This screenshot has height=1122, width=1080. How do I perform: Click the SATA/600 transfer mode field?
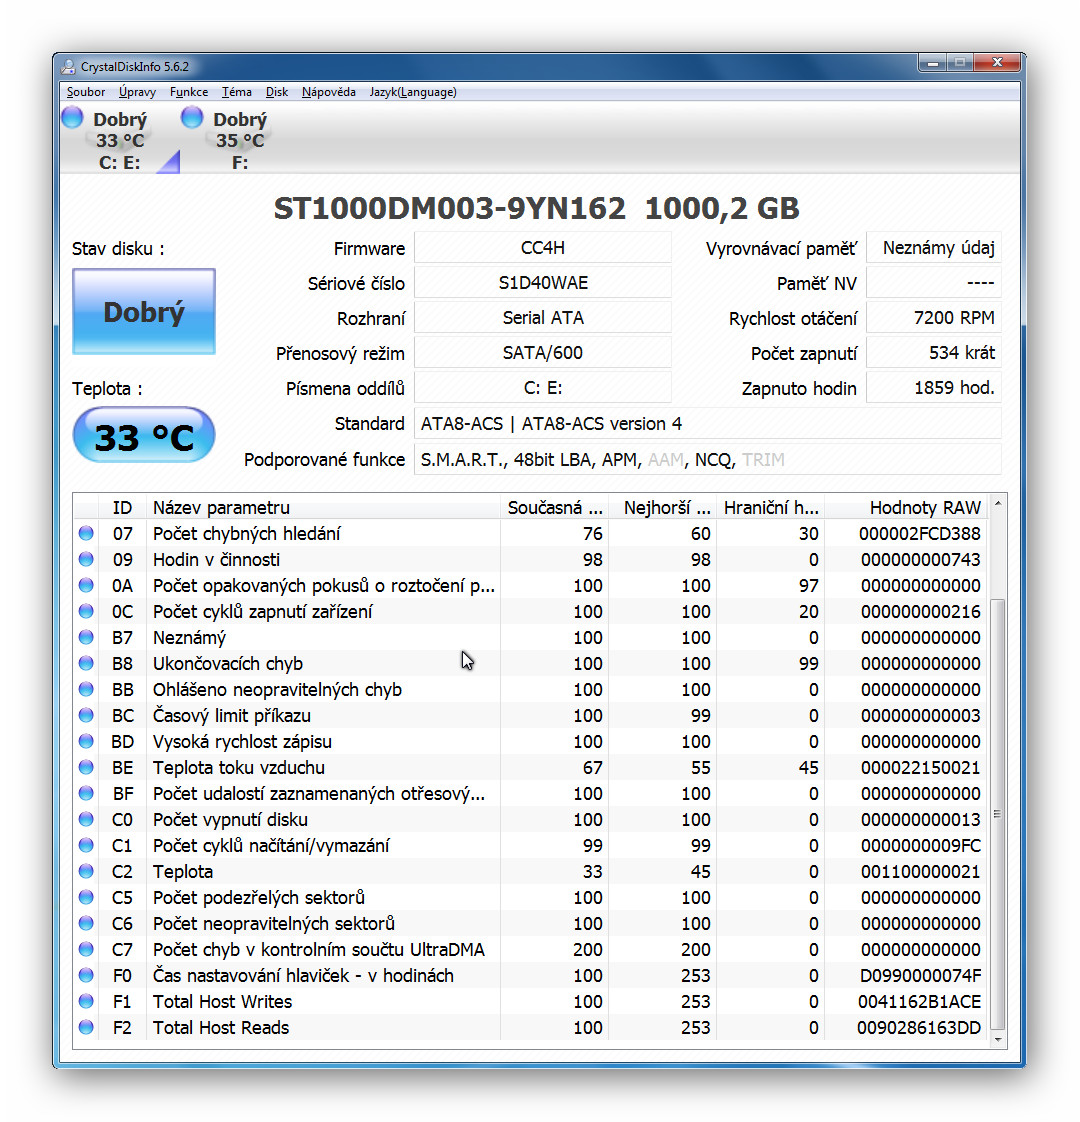[x=543, y=353]
